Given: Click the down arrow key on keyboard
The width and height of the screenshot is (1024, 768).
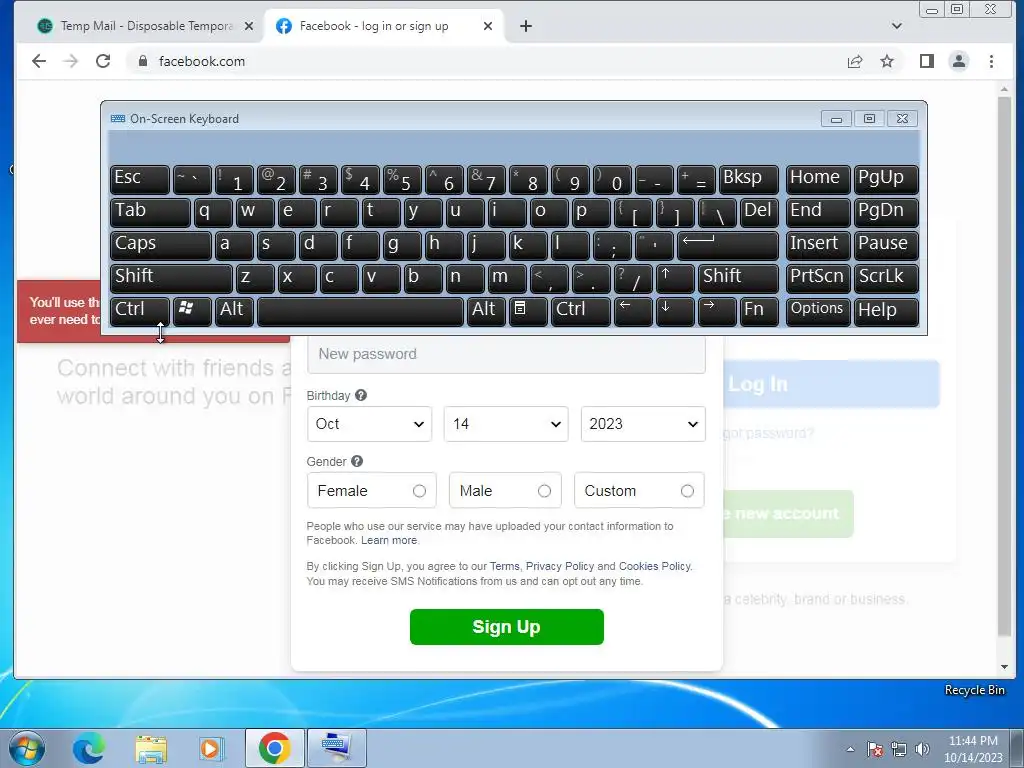Looking at the screenshot, I should click(x=675, y=311).
